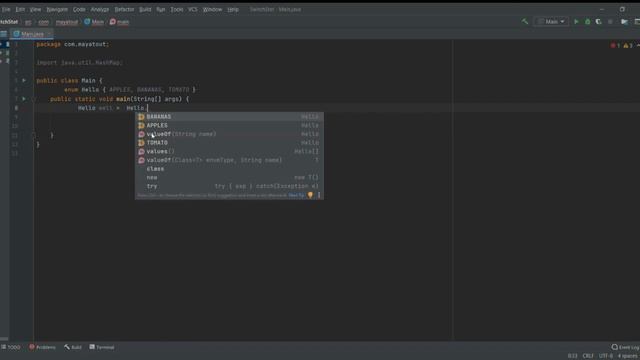Open the Window menu

tap(212, 9)
